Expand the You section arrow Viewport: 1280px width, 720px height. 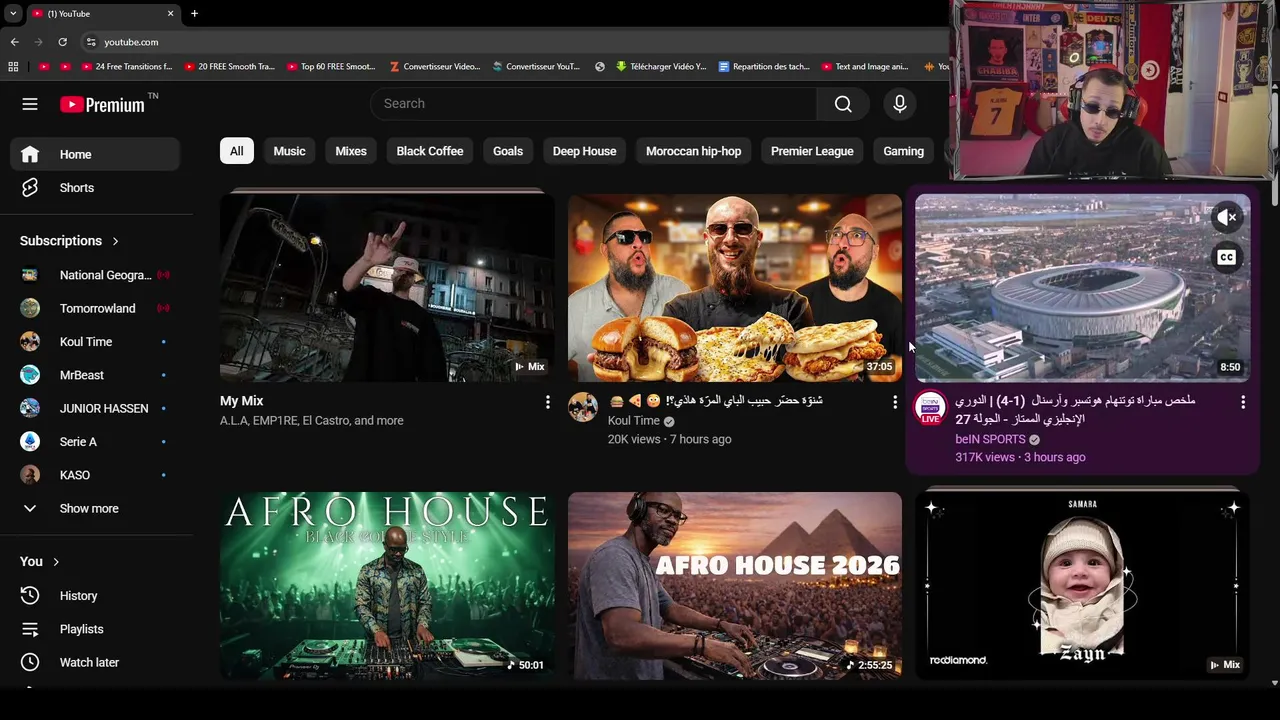[x=56, y=562]
